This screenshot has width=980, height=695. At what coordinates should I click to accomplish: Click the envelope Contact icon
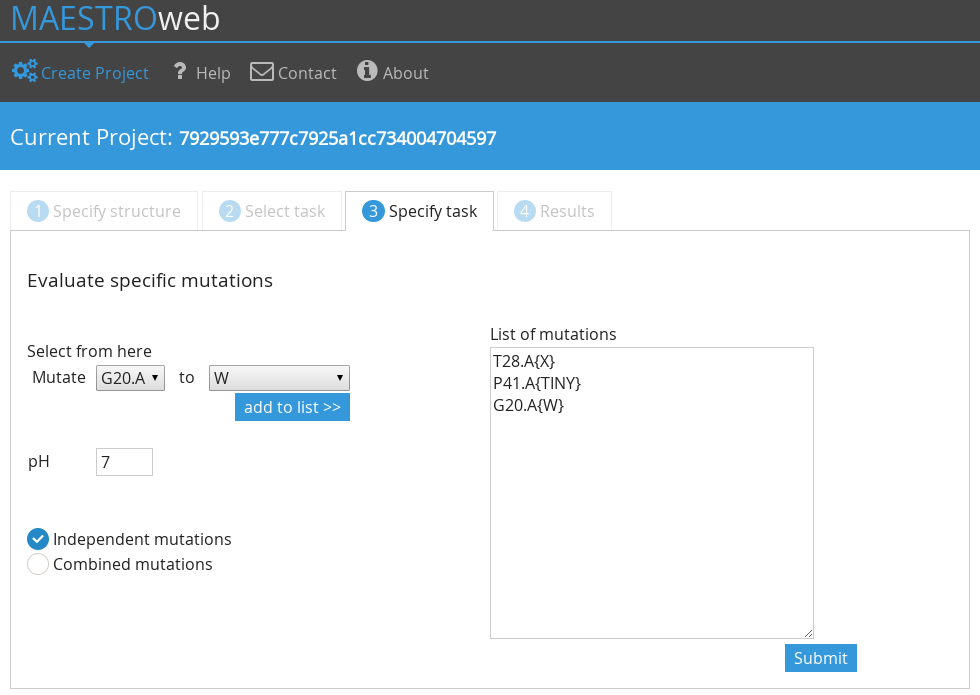(x=262, y=71)
